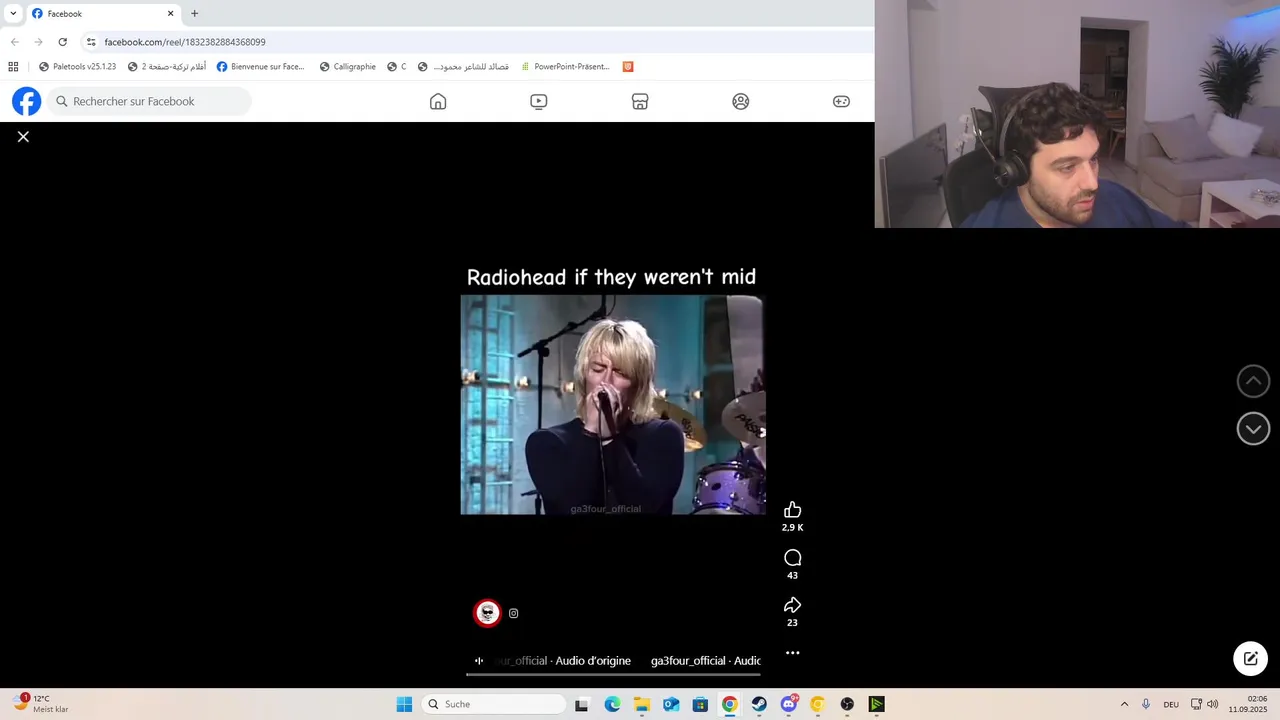This screenshot has height=720, width=1280.
Task: Open the Groups icon in Facebook header
Action: (x=741, y=101)
